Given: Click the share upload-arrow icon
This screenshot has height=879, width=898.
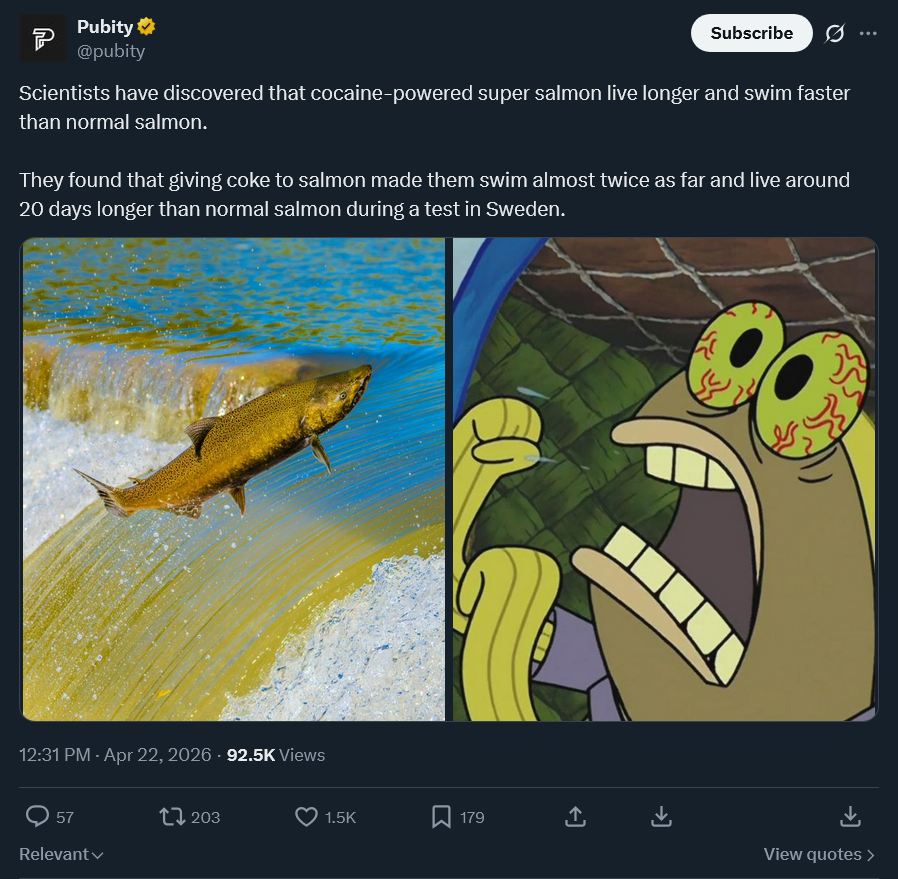Looking at the screenshot, I should (x=575, y=817).
